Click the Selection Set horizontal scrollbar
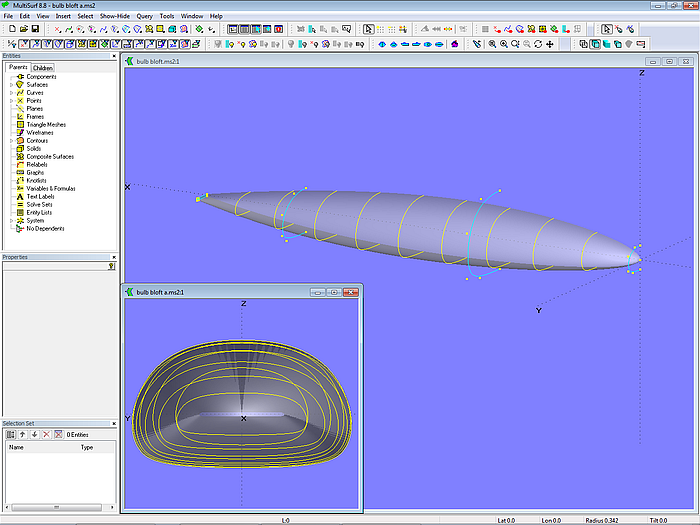The image size is (700, 525). tap(58, 508)
